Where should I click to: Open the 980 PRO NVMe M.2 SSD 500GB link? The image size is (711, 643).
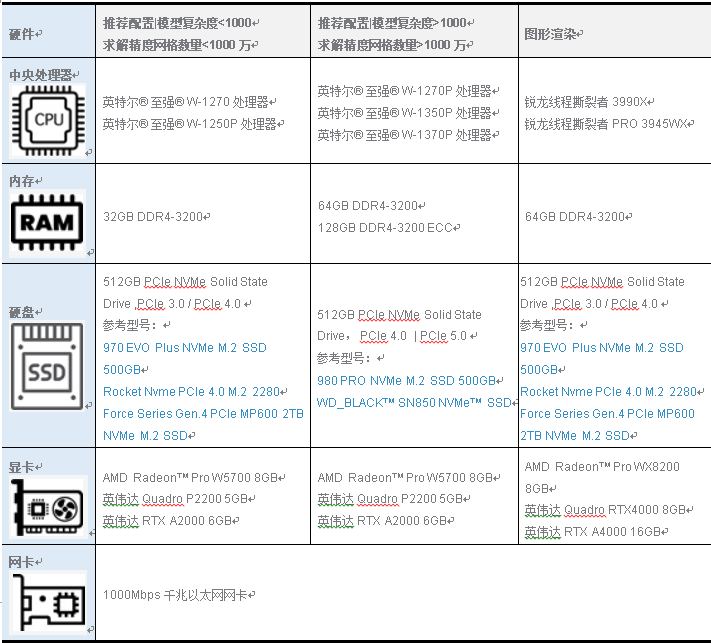point(406,380)
